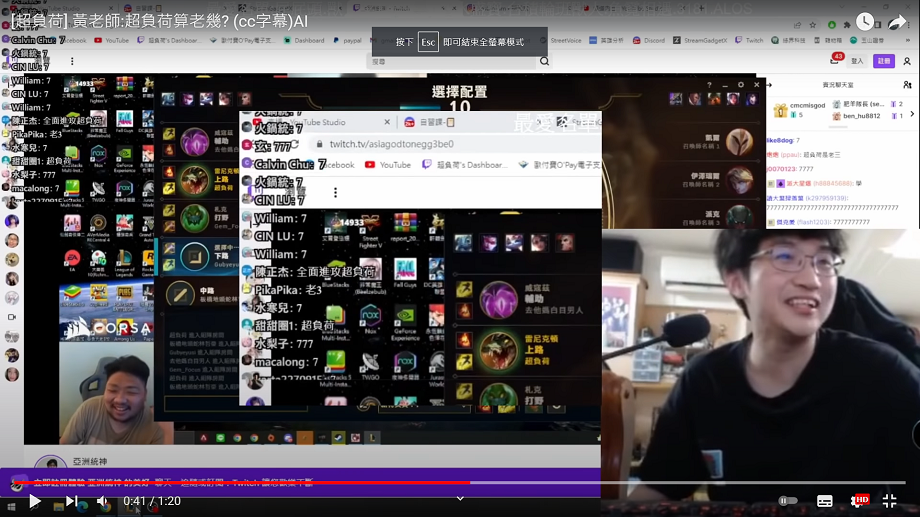Close the YouTube Studio tab in the inner browser

click(x=387, y=122)
